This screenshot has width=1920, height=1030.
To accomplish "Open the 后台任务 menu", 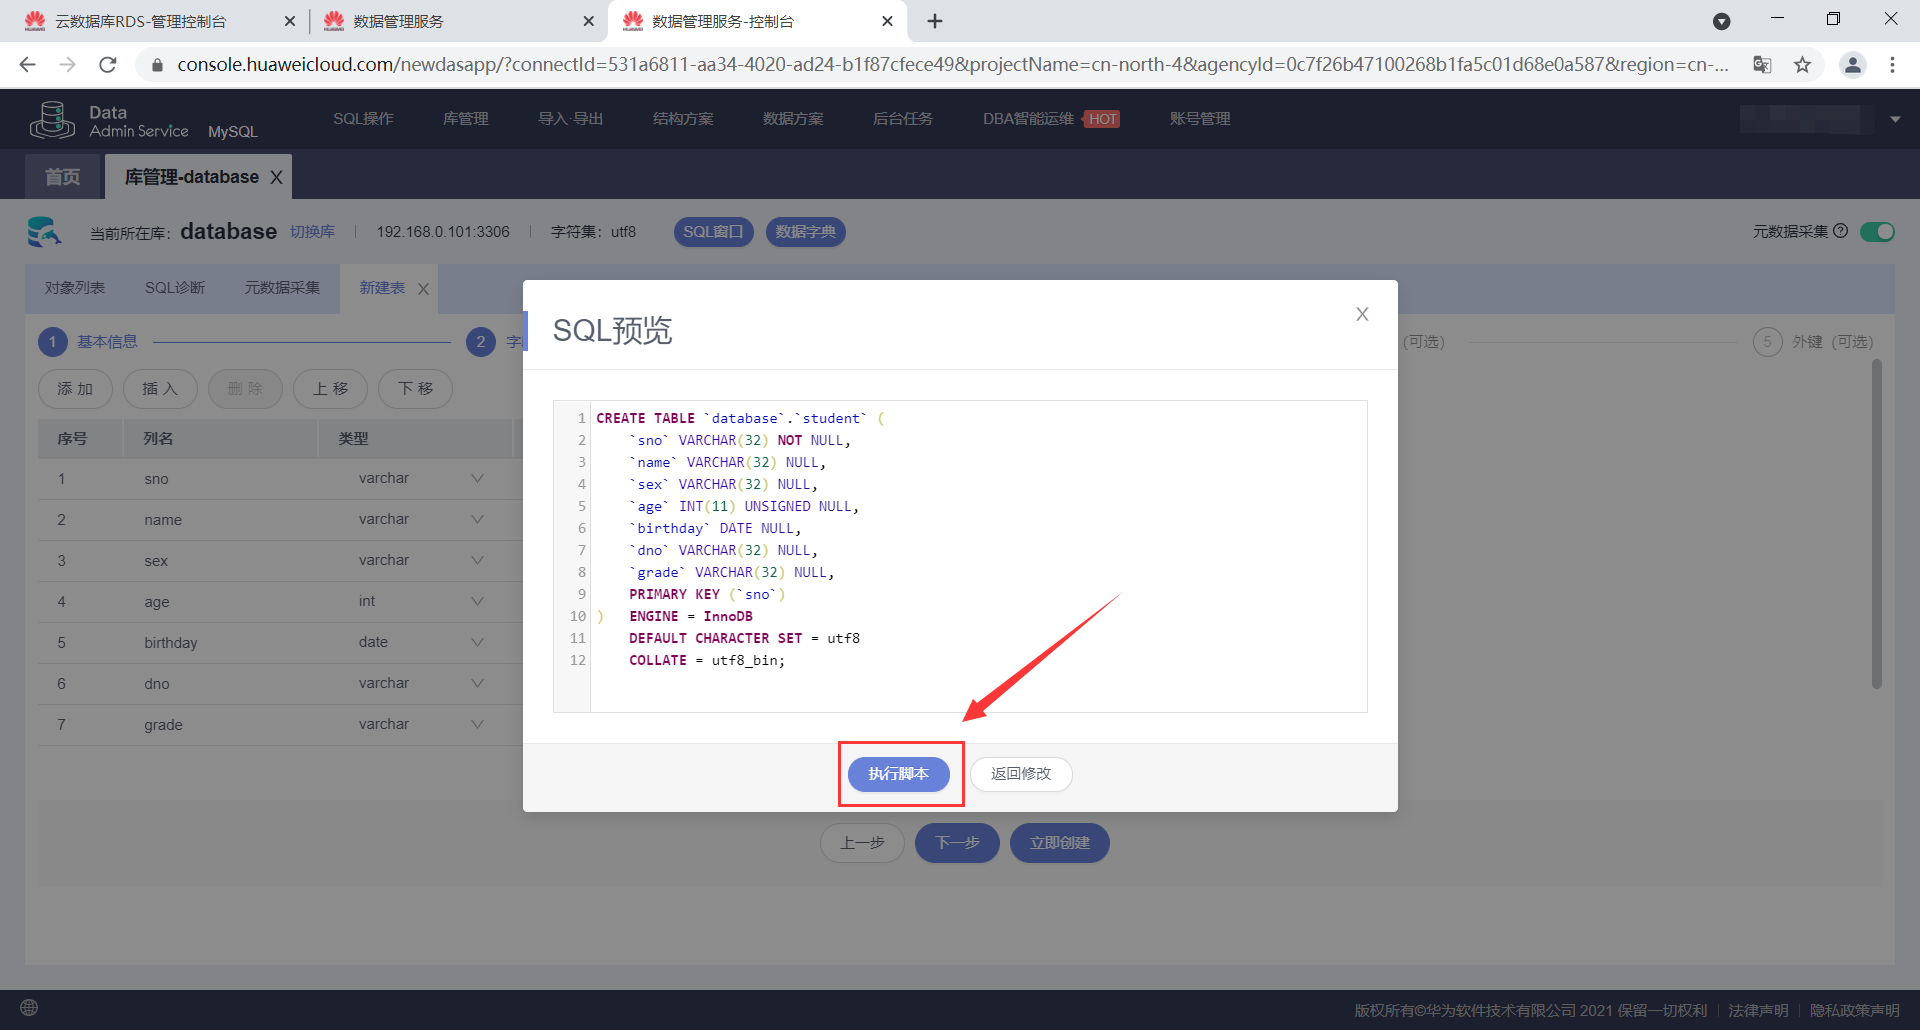I will coord(902,119).
